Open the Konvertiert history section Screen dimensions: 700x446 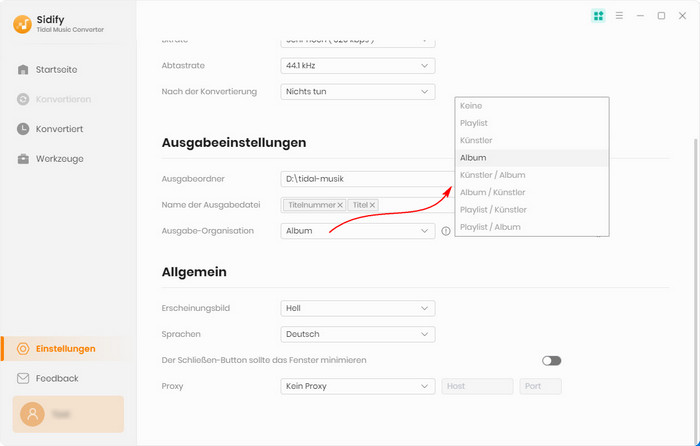(x=59, y=129)
